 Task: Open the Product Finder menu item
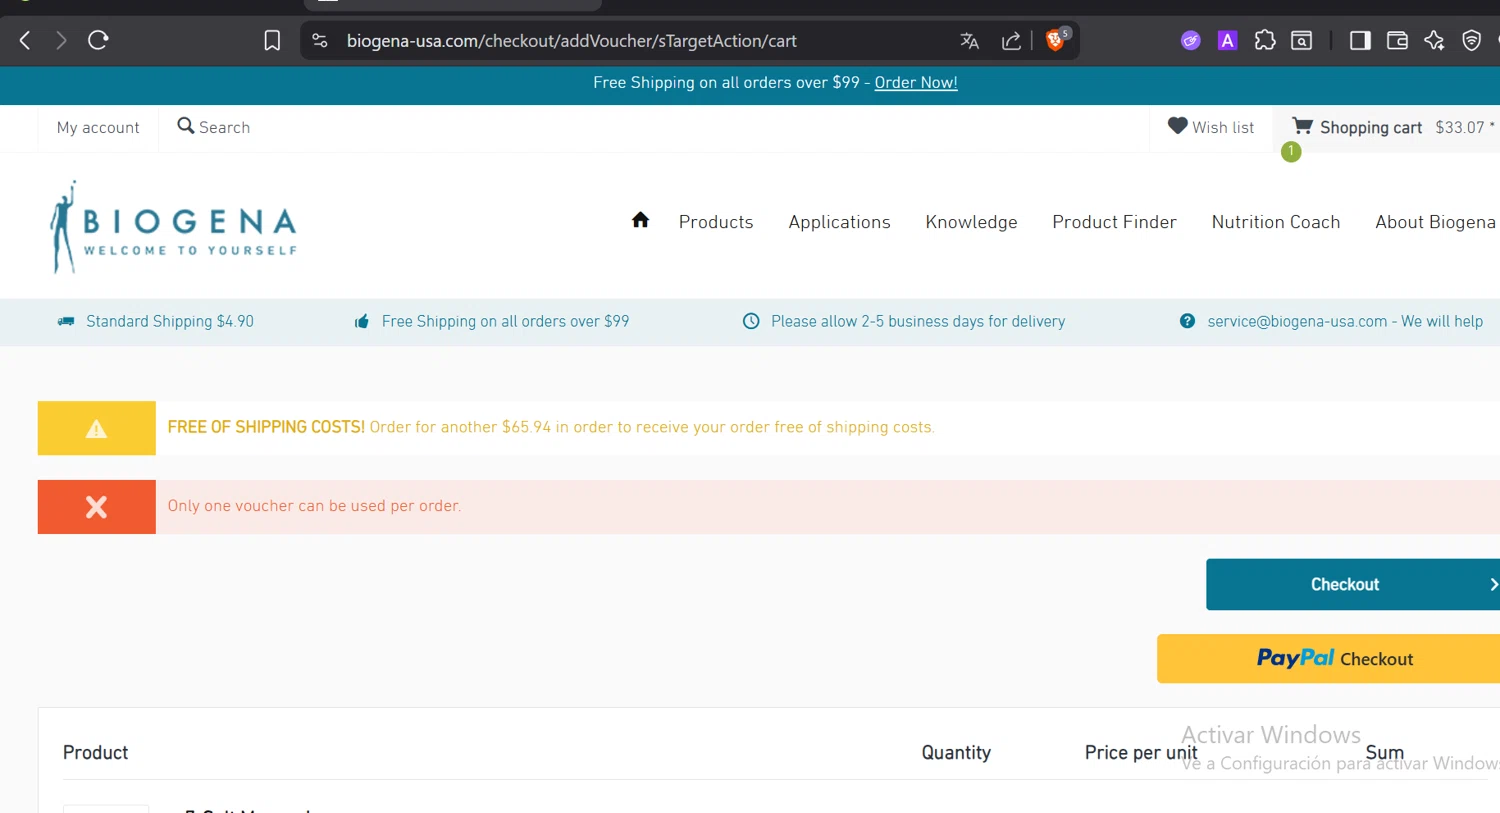[1114, 222]
